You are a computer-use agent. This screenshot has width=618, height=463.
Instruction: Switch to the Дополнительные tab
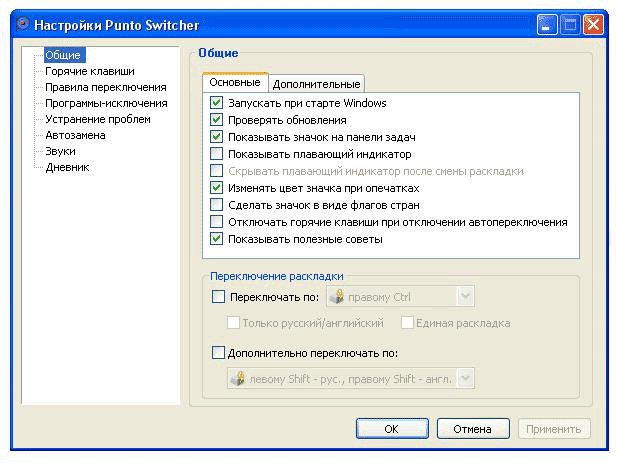(x=316, y=84)
